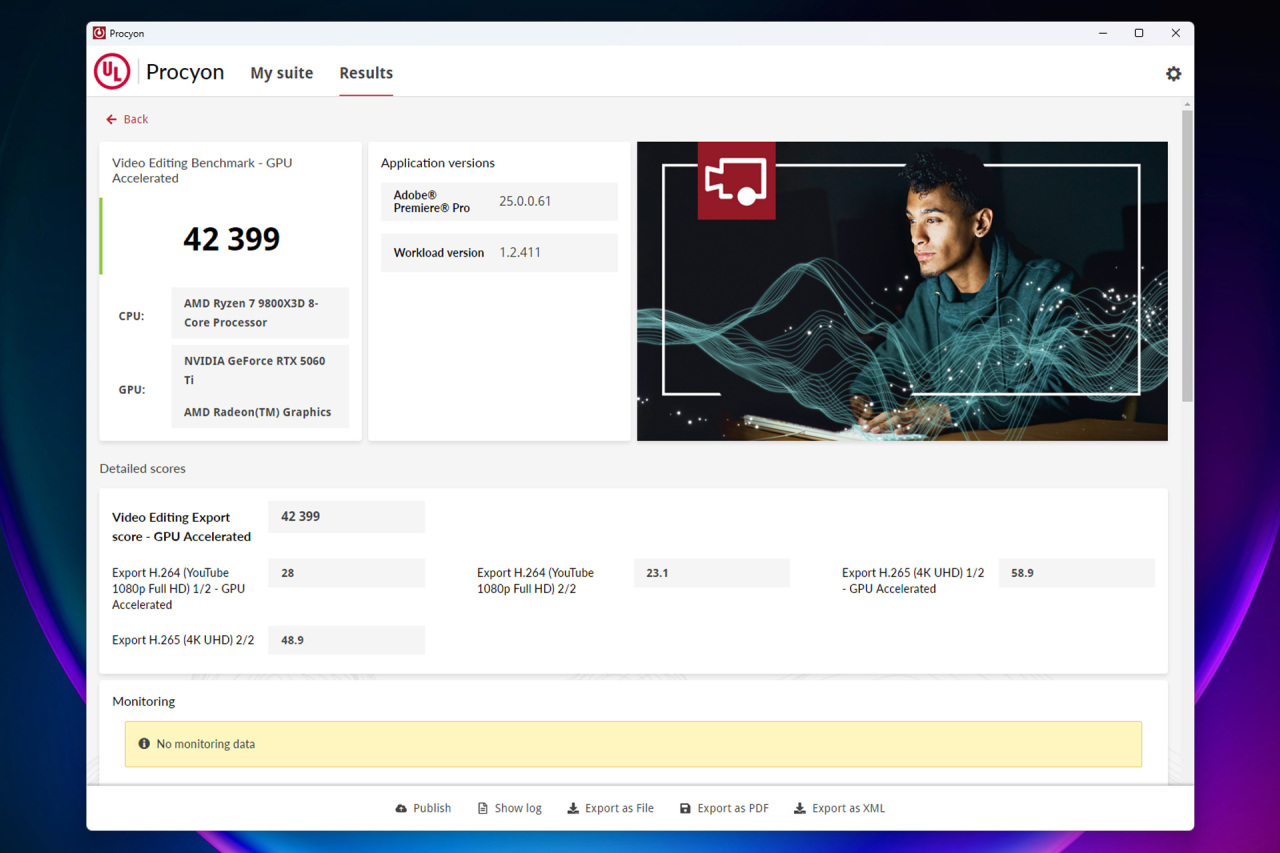This screenshot has width=1280, height=853.
Task: Click the Application versions heading
Action: click(438, 163)
